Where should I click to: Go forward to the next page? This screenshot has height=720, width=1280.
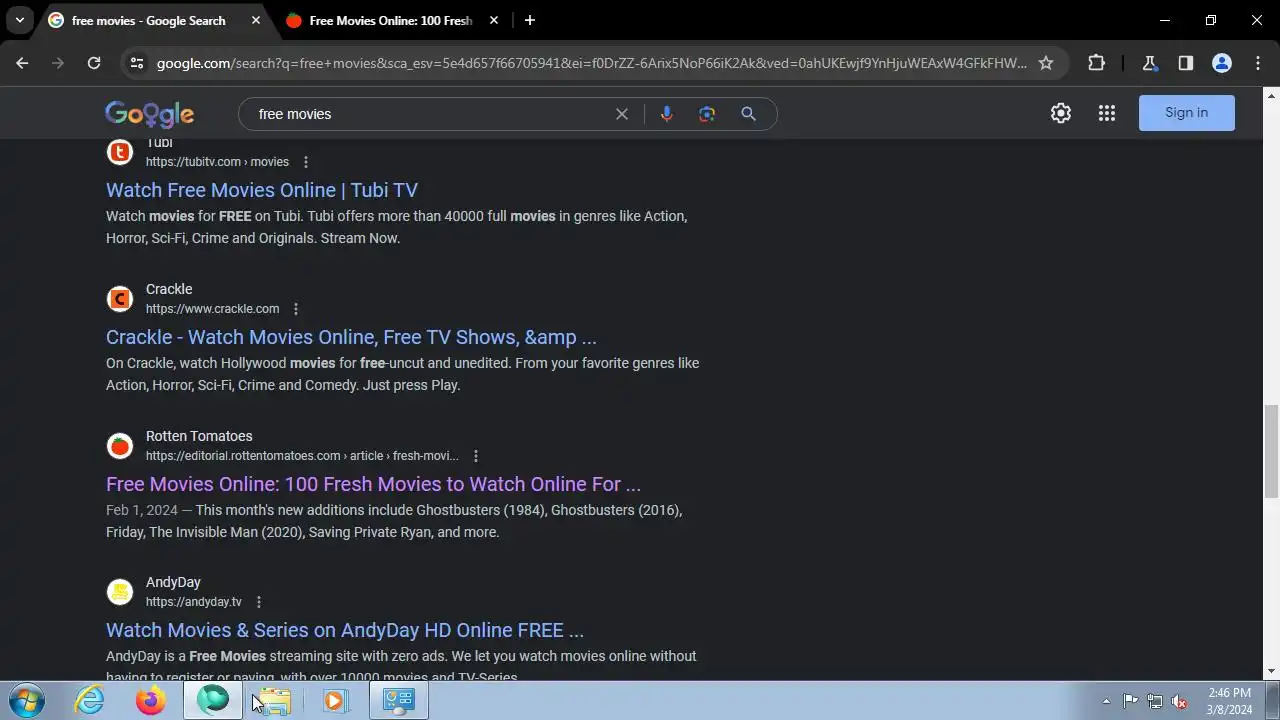pyautogui.click(x=58, y=63)
